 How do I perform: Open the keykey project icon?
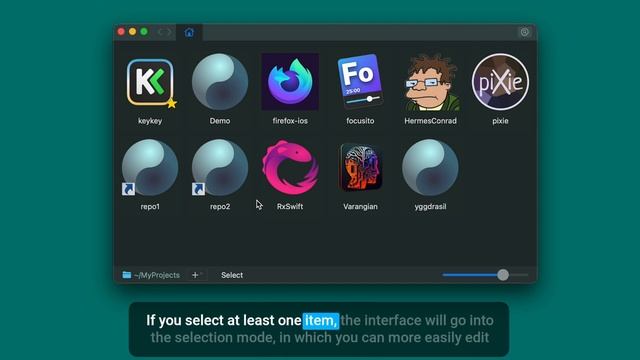click(x=150, y=82)
